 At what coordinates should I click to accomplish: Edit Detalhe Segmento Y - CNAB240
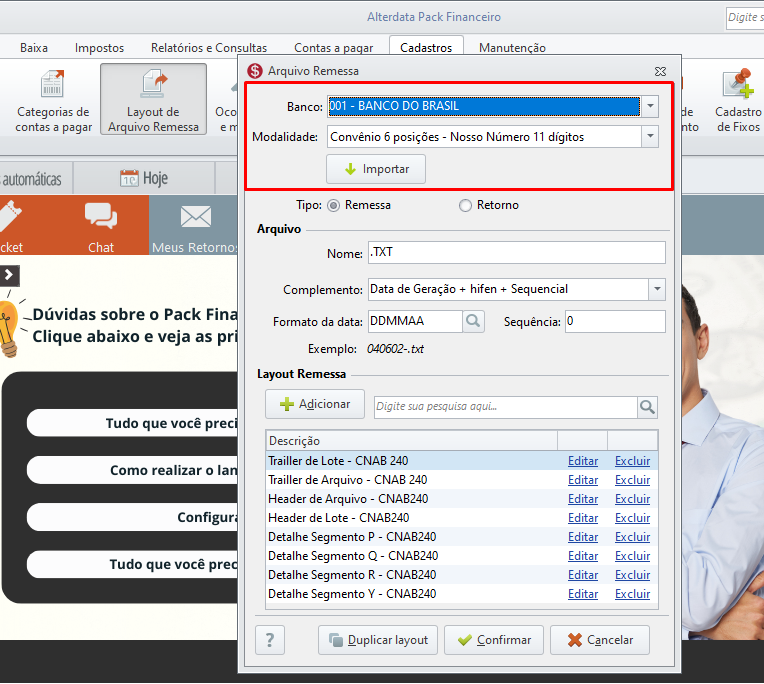[583, 594]
